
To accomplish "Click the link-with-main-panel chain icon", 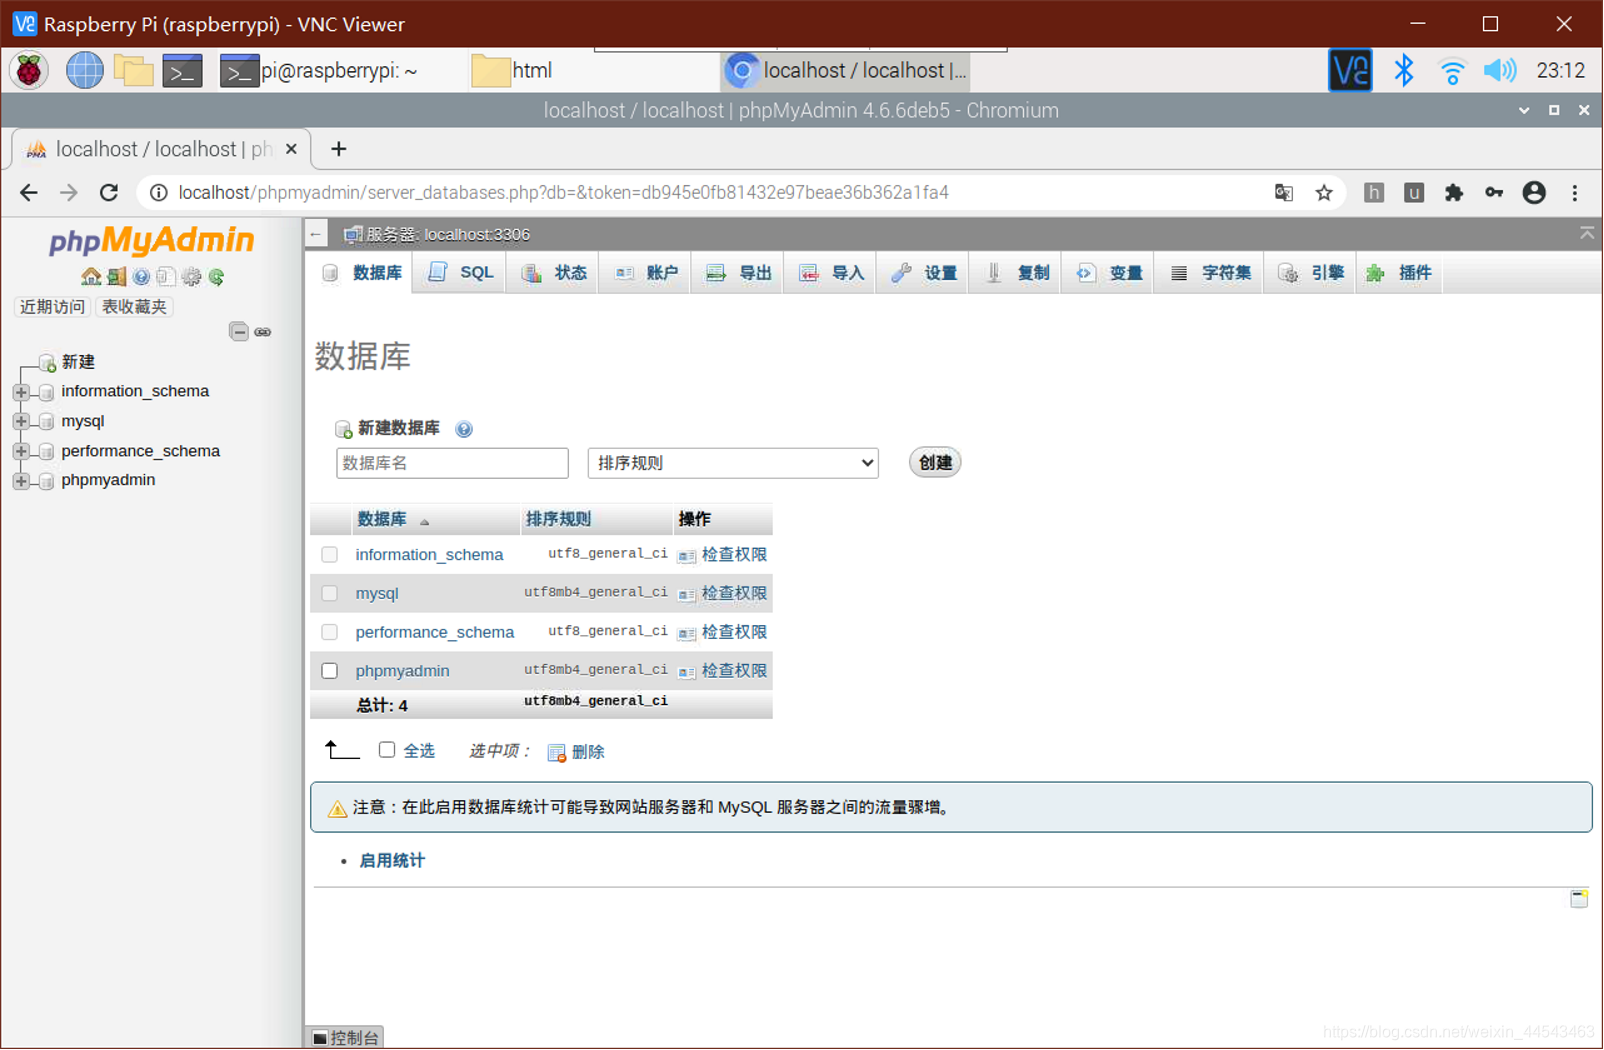I will click(263, 331).
